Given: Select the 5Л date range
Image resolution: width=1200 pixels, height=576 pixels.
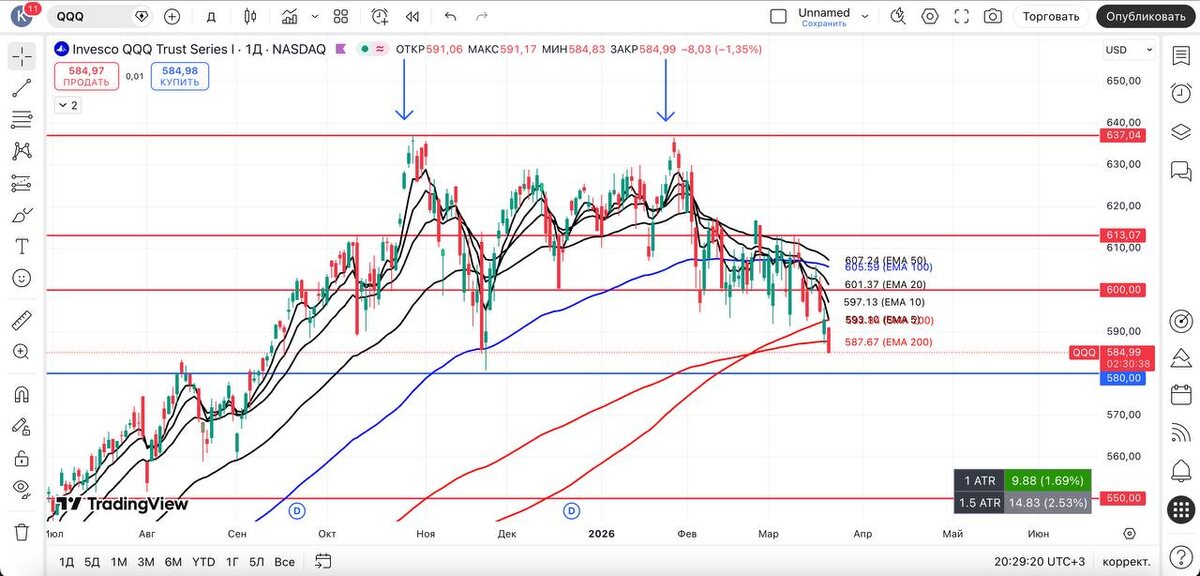Looking at the screenshot, I should click(x=257, y=561).
